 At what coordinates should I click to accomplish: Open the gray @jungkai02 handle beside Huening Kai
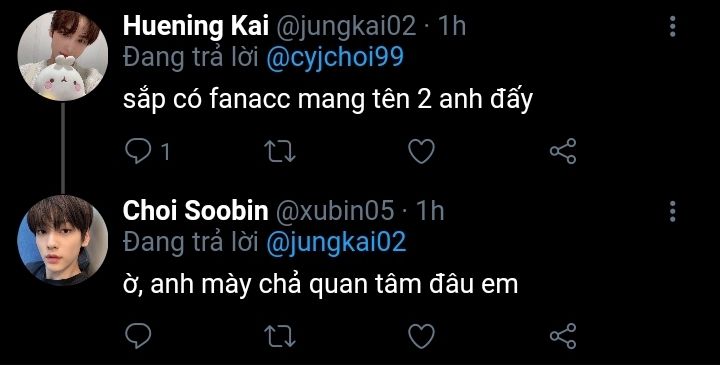pos(345,28)
